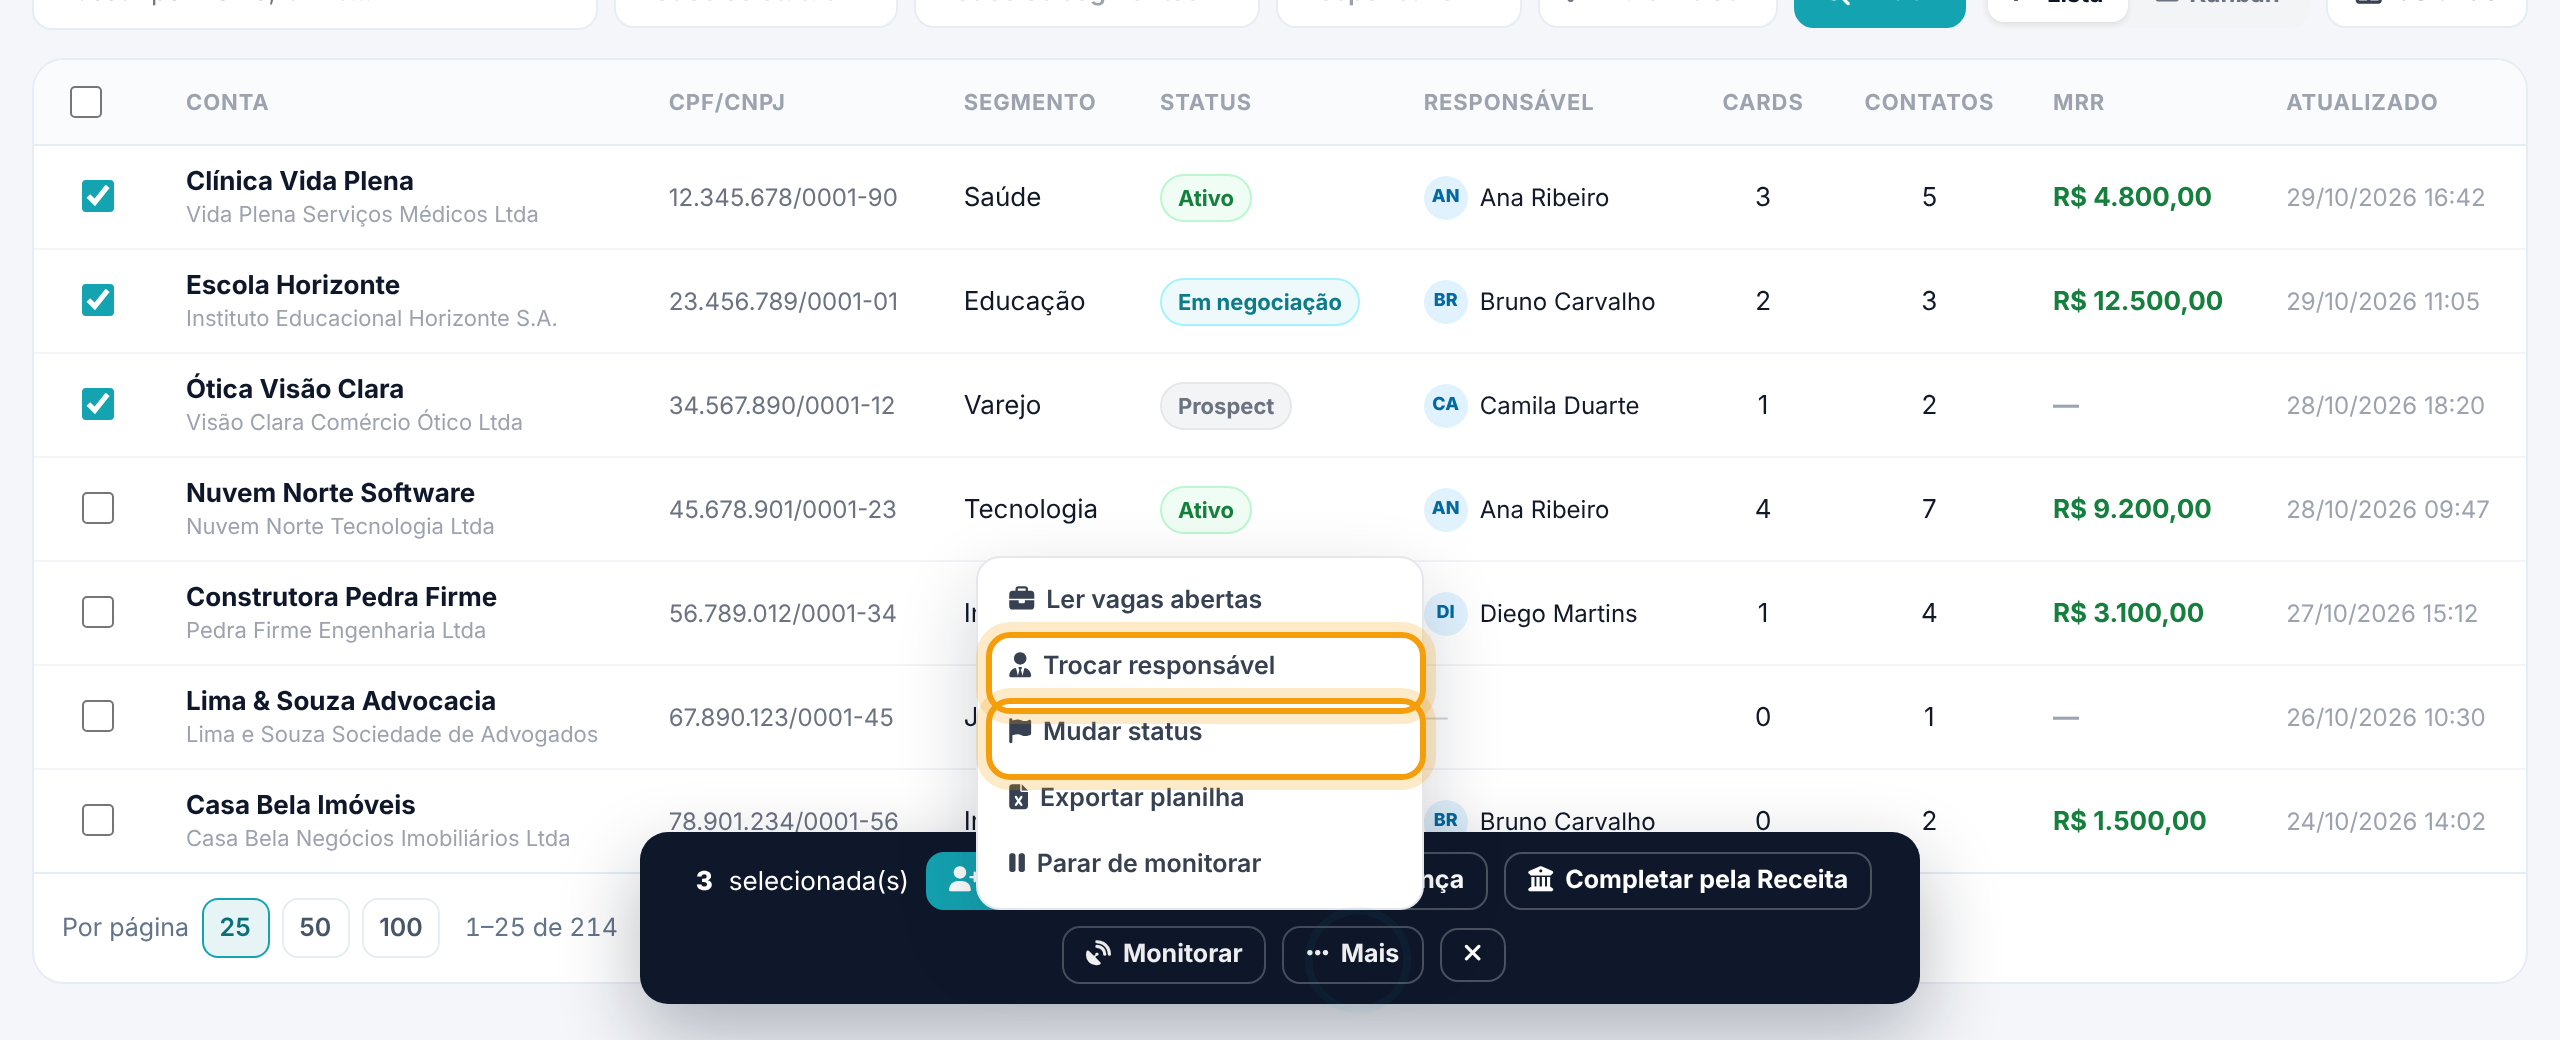Click the Ativo badge on Nuvem Norte Software row
The height and width of the screenshot is (1040, 2560).
point(1205,510)
